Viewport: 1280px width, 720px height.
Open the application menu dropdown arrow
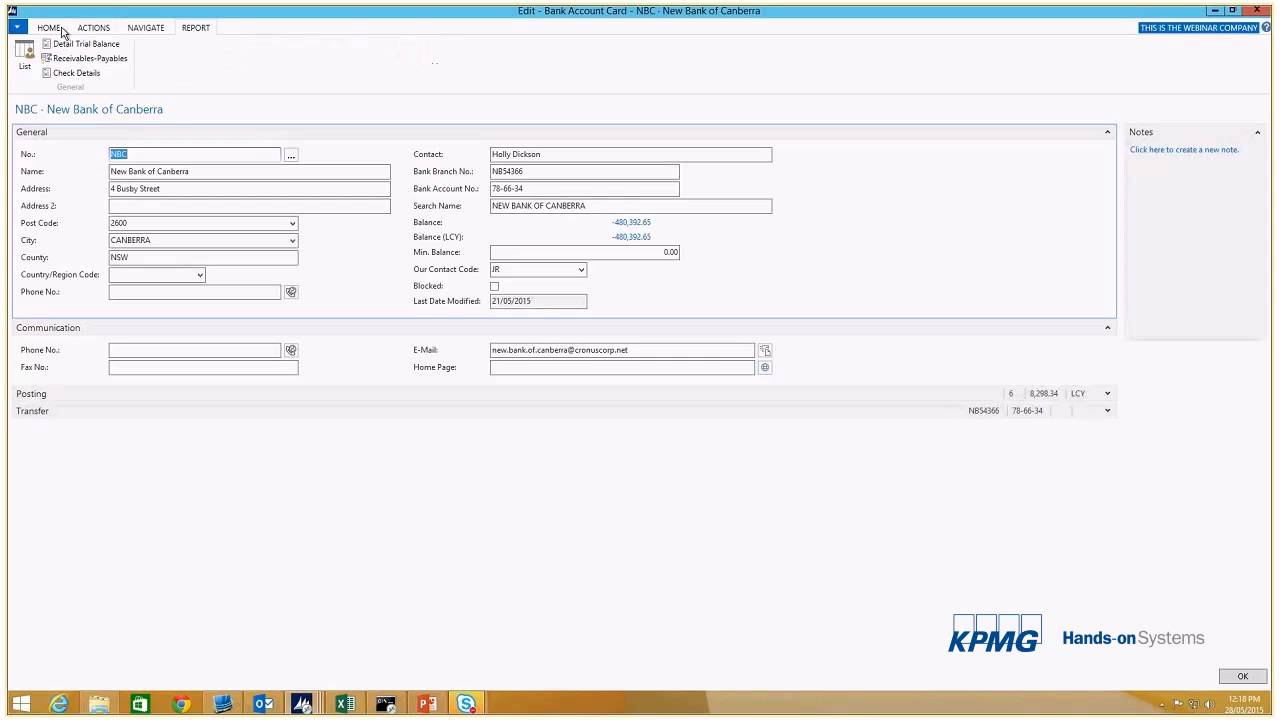pyautogui.click(x=17, y=27)
